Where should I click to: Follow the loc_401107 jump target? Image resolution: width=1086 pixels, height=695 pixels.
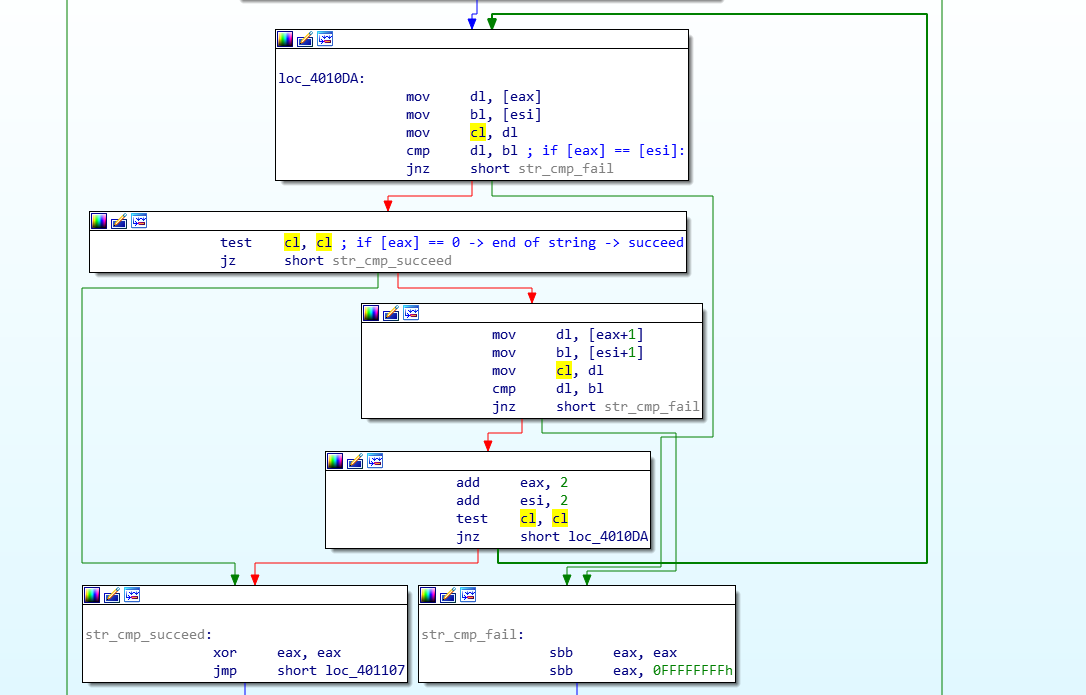point(365,671)
